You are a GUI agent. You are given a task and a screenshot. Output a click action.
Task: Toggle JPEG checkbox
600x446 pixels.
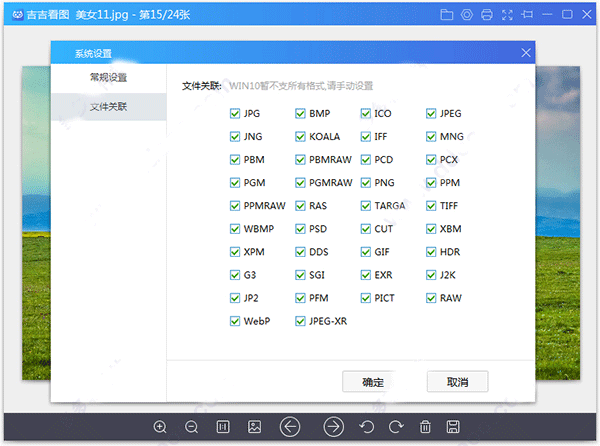point(431,114)
